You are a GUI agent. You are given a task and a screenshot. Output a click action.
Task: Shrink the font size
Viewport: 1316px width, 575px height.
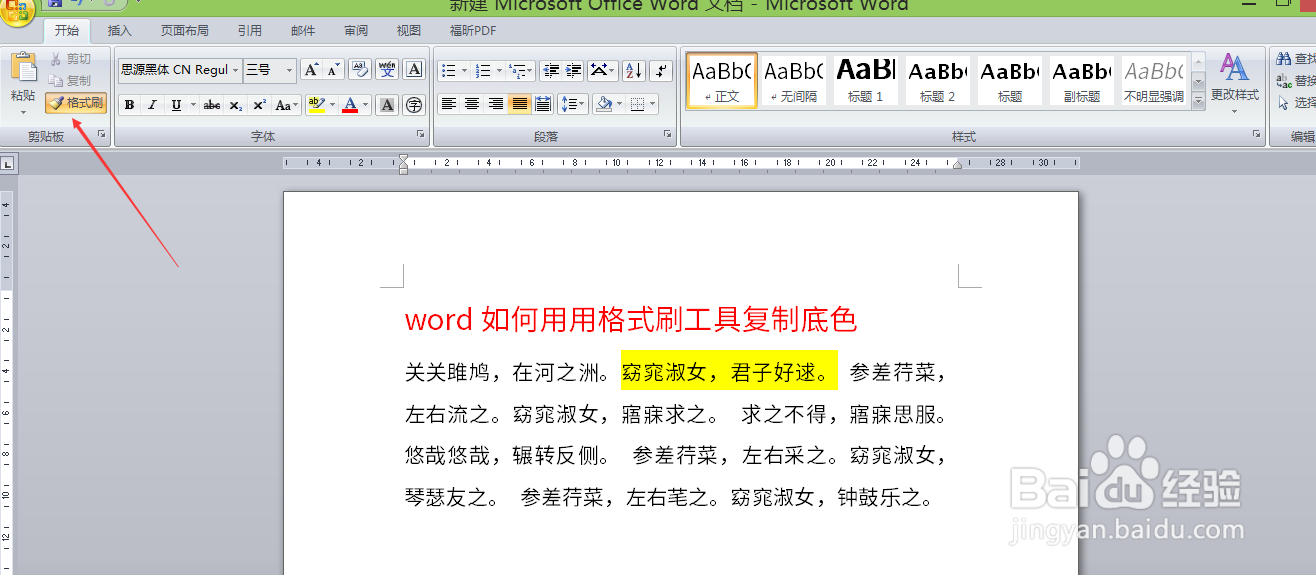point(333,70)
